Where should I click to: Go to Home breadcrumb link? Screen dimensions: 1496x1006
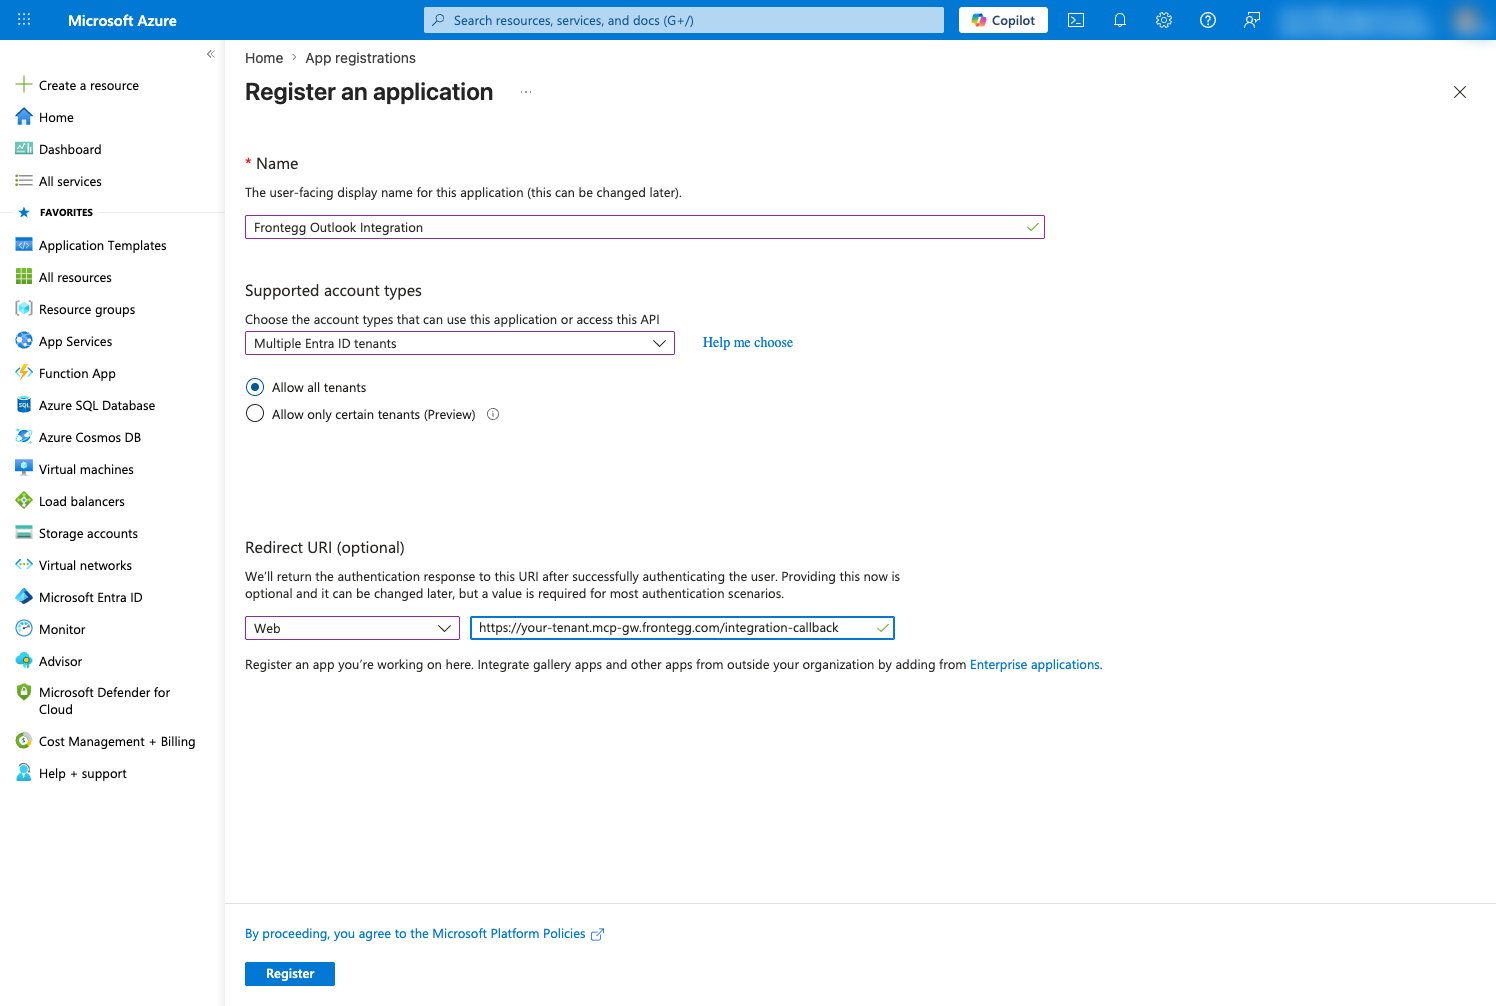264,58
